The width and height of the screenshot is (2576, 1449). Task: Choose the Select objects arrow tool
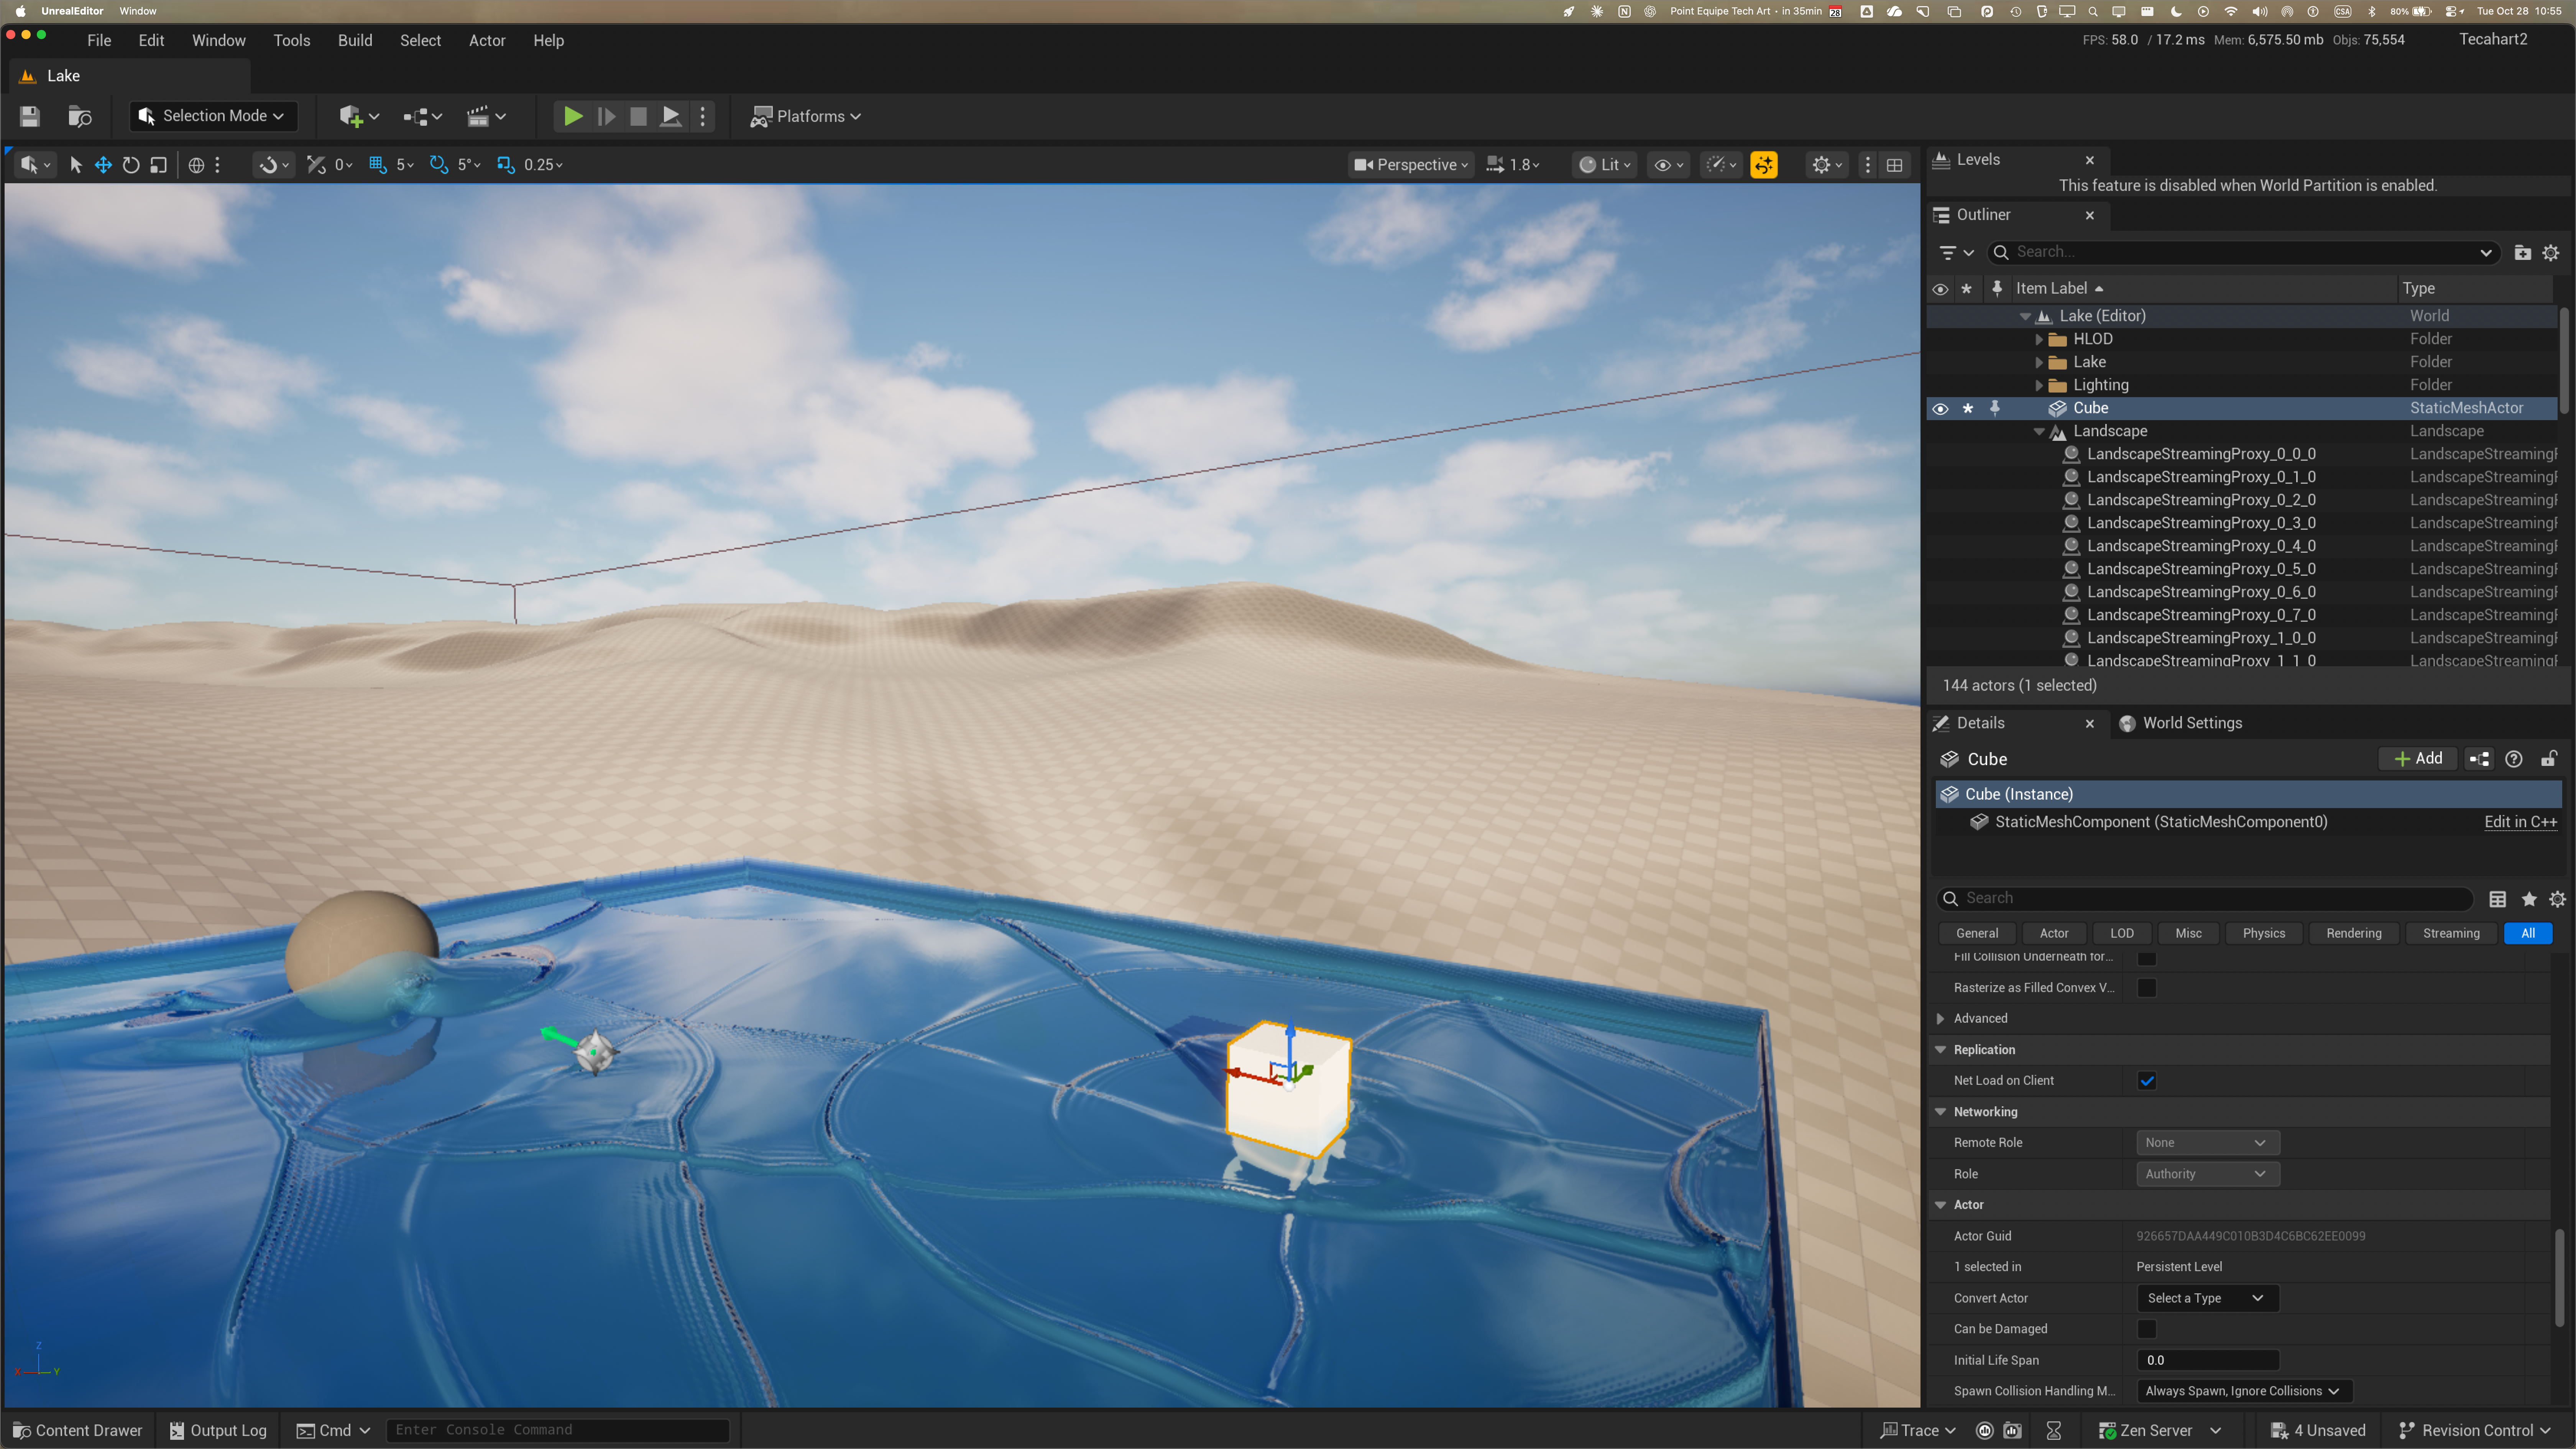75,165
